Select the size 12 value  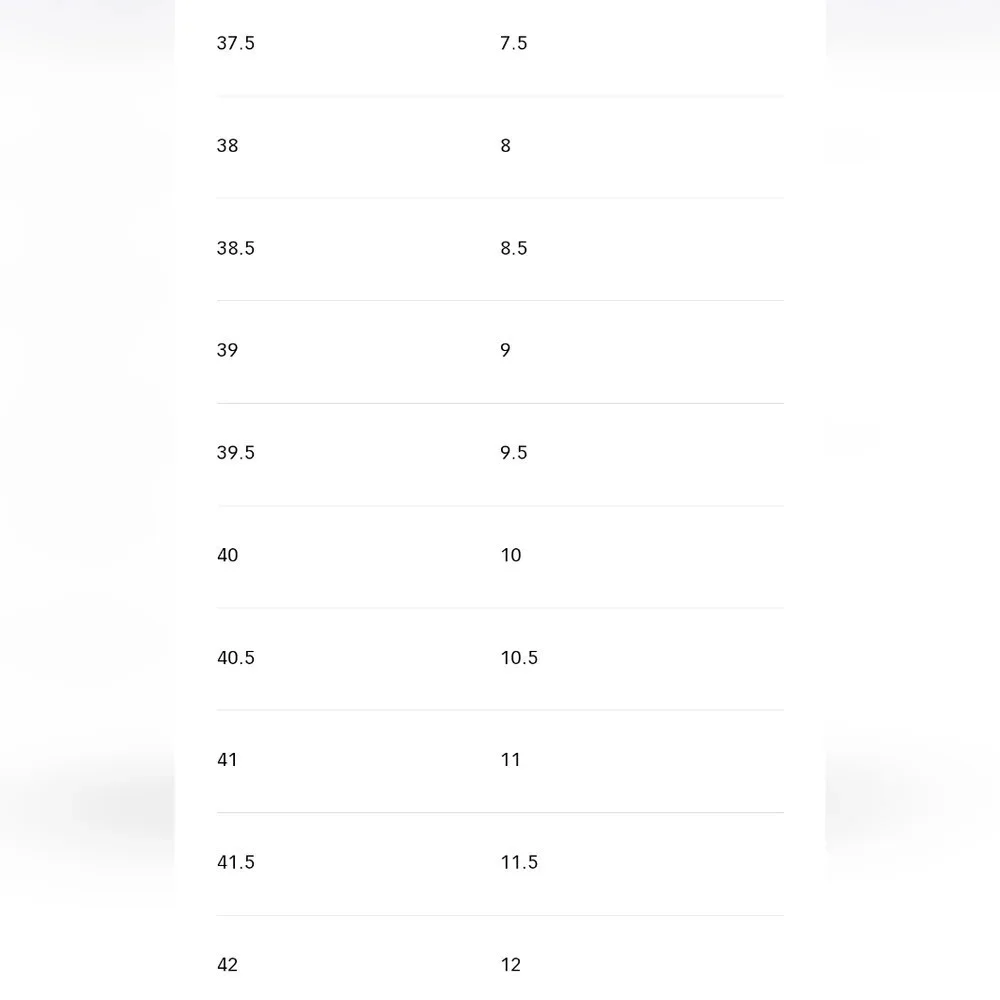[511, 965]
